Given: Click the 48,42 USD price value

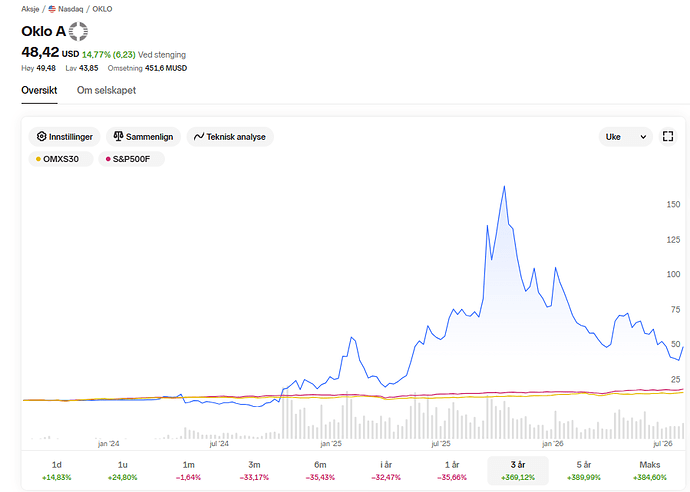Looking at the screenshot, I should click(50, 52).
